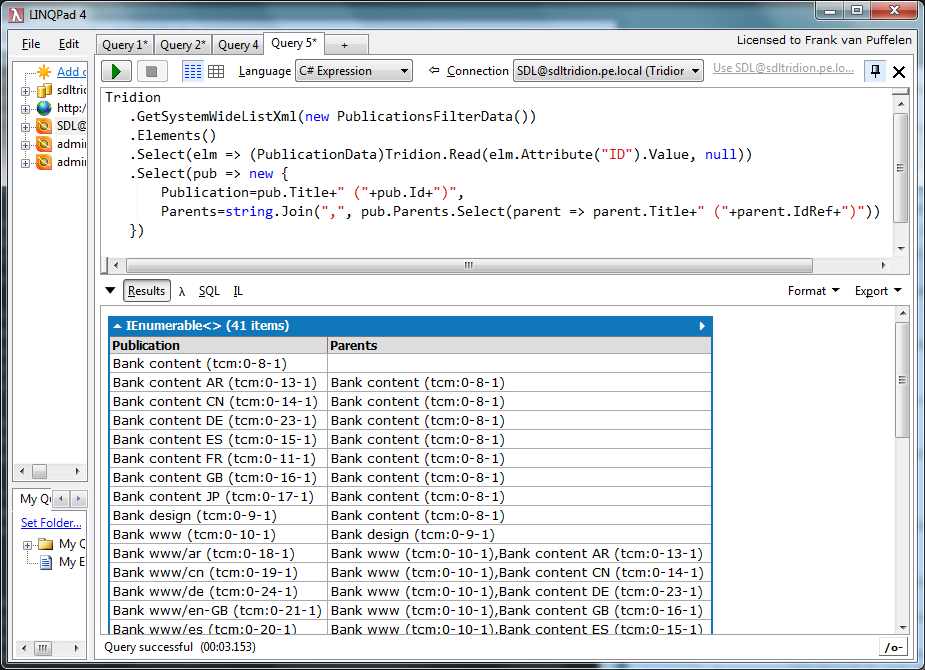The height and width of the screenshot is (670, 925).
Task: Expand the Format dropdown menu
Action: tap(813, 291)
